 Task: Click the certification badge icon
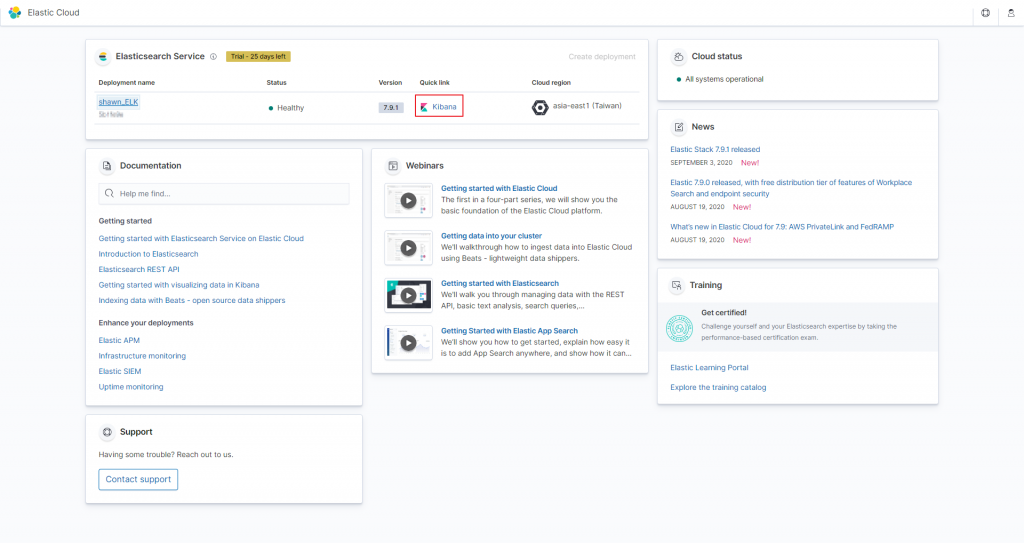679,328
